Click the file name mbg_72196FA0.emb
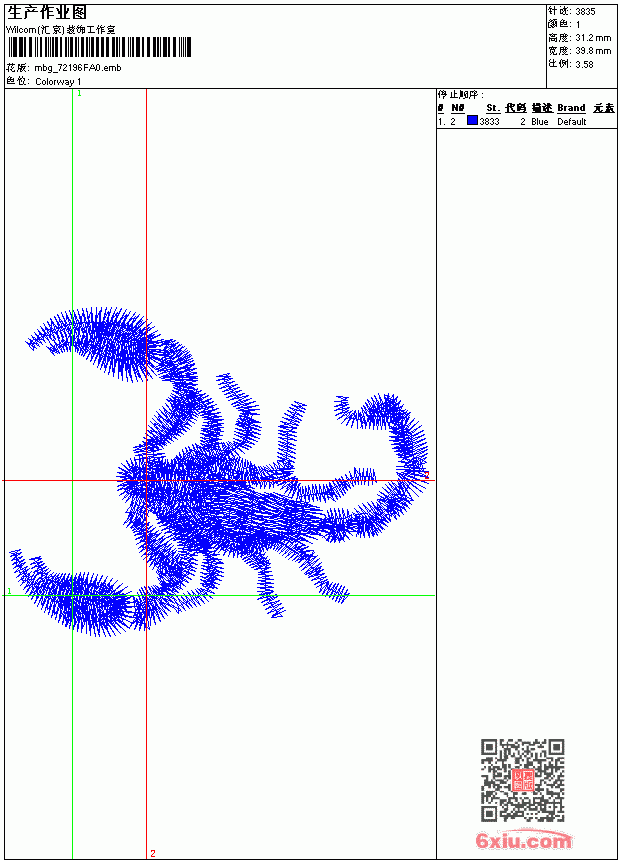 [78, 68]
